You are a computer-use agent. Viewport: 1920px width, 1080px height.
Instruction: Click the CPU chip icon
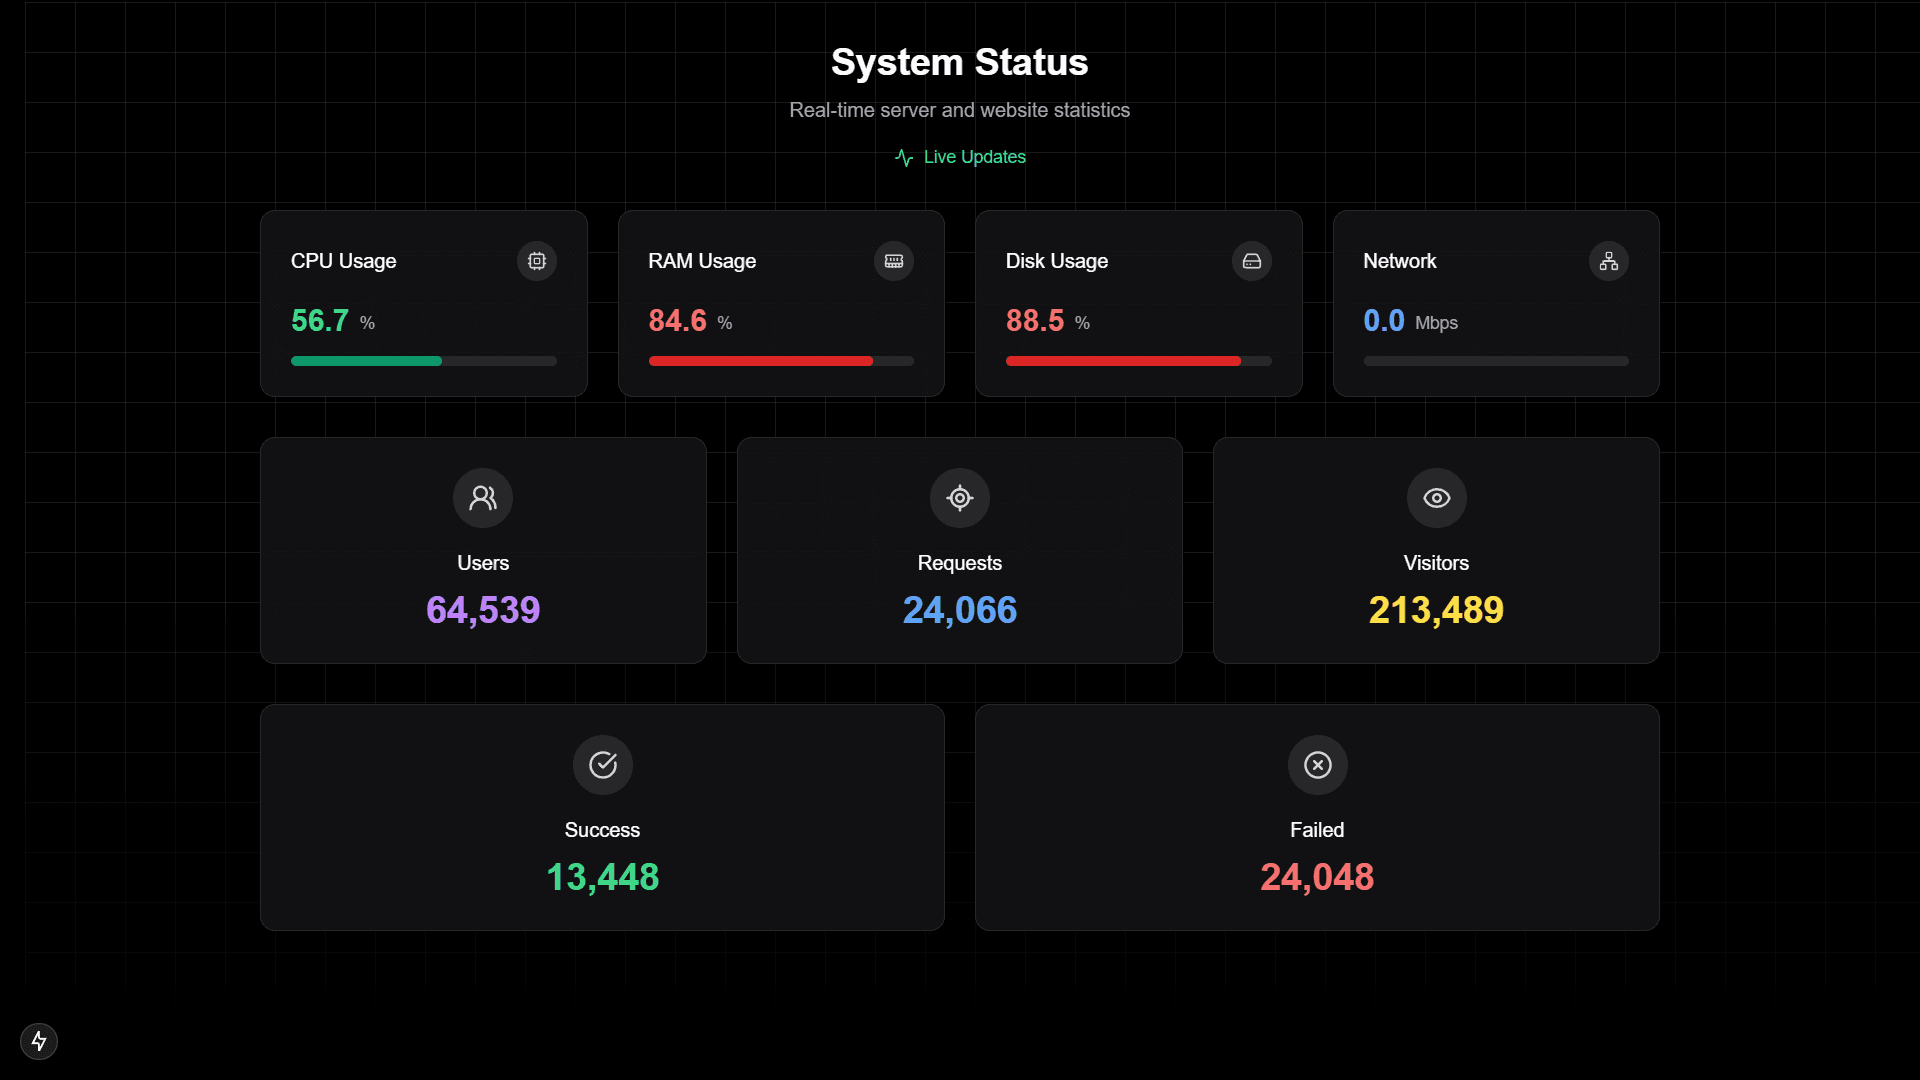537,261
